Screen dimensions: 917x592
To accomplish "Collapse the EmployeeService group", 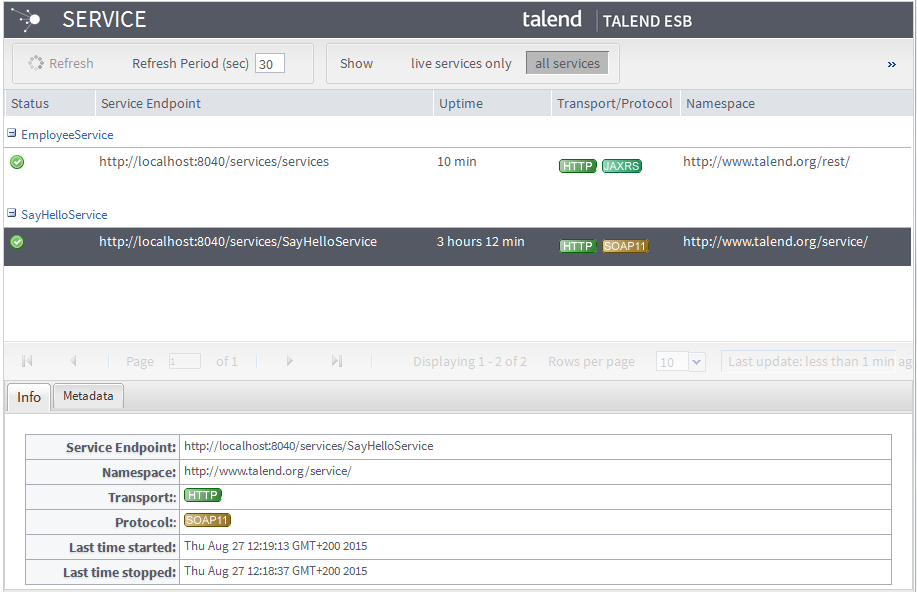I will 12,134.
